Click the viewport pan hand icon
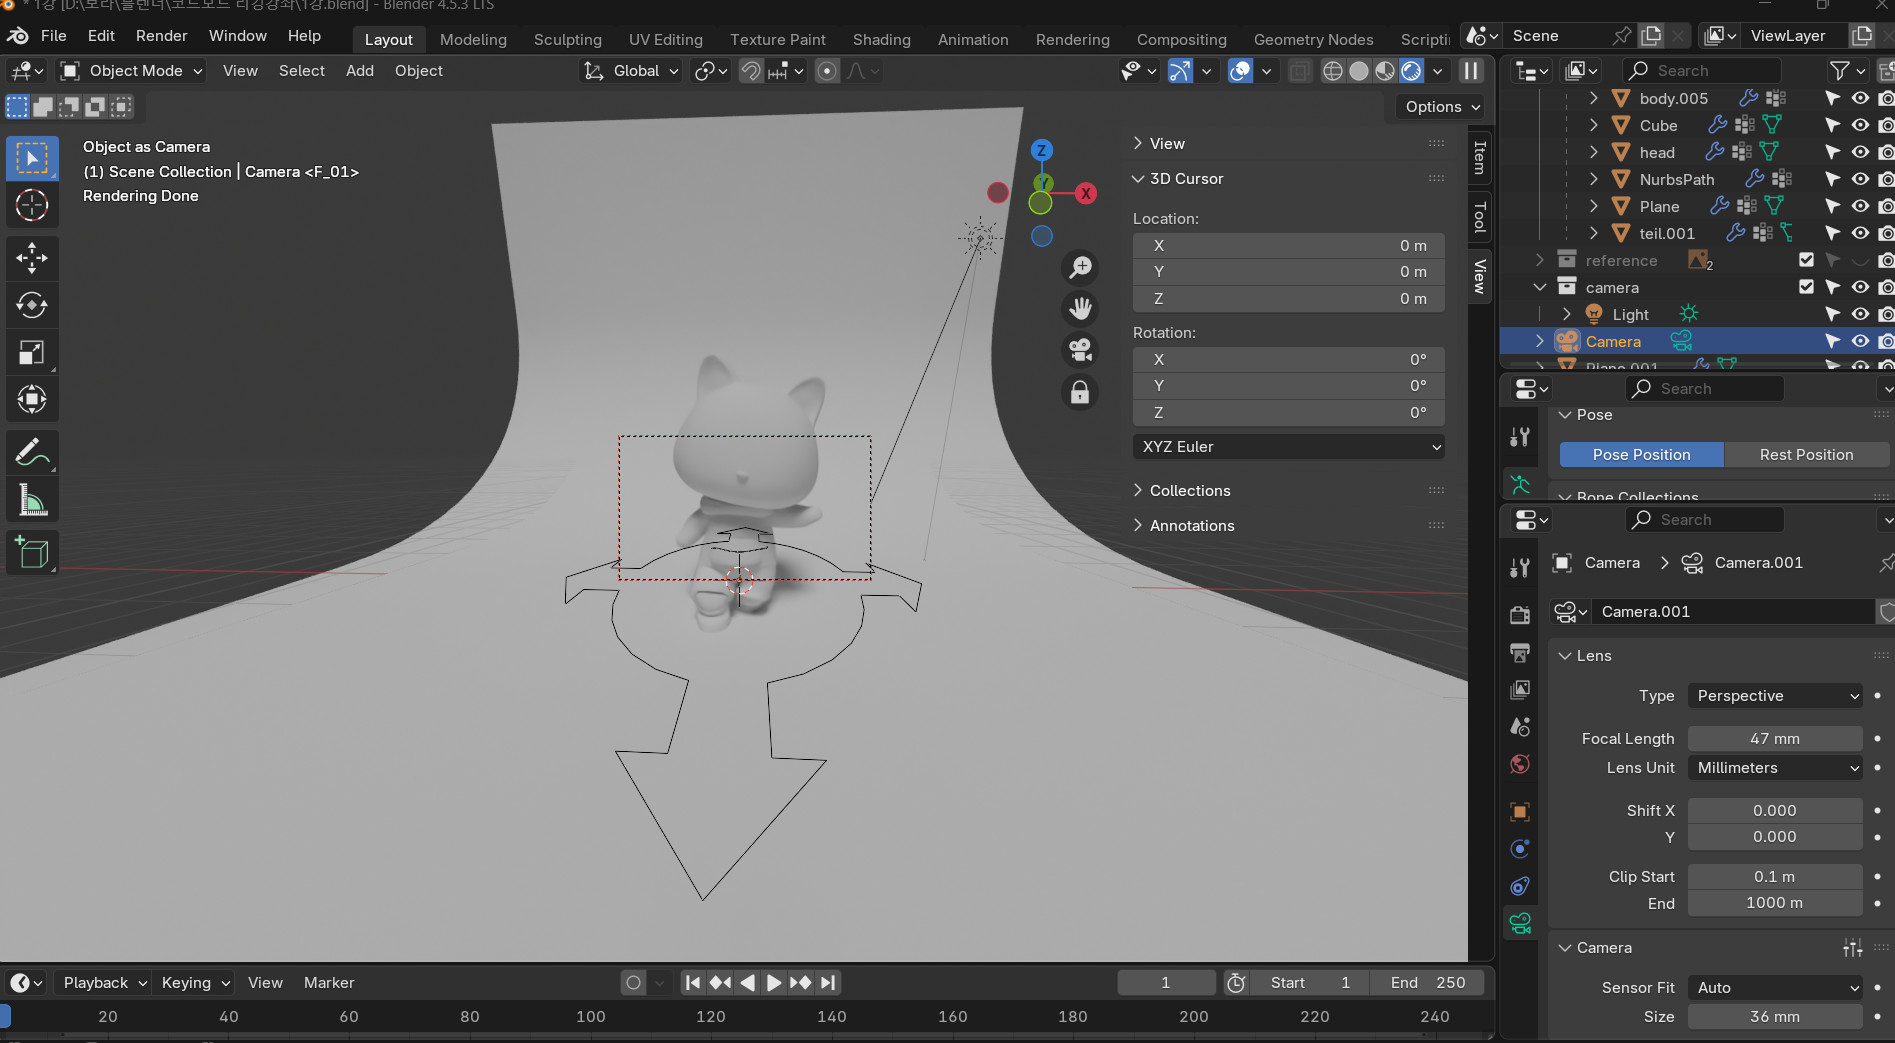Screen dimensions: 1895x1043 (1080, 309)
